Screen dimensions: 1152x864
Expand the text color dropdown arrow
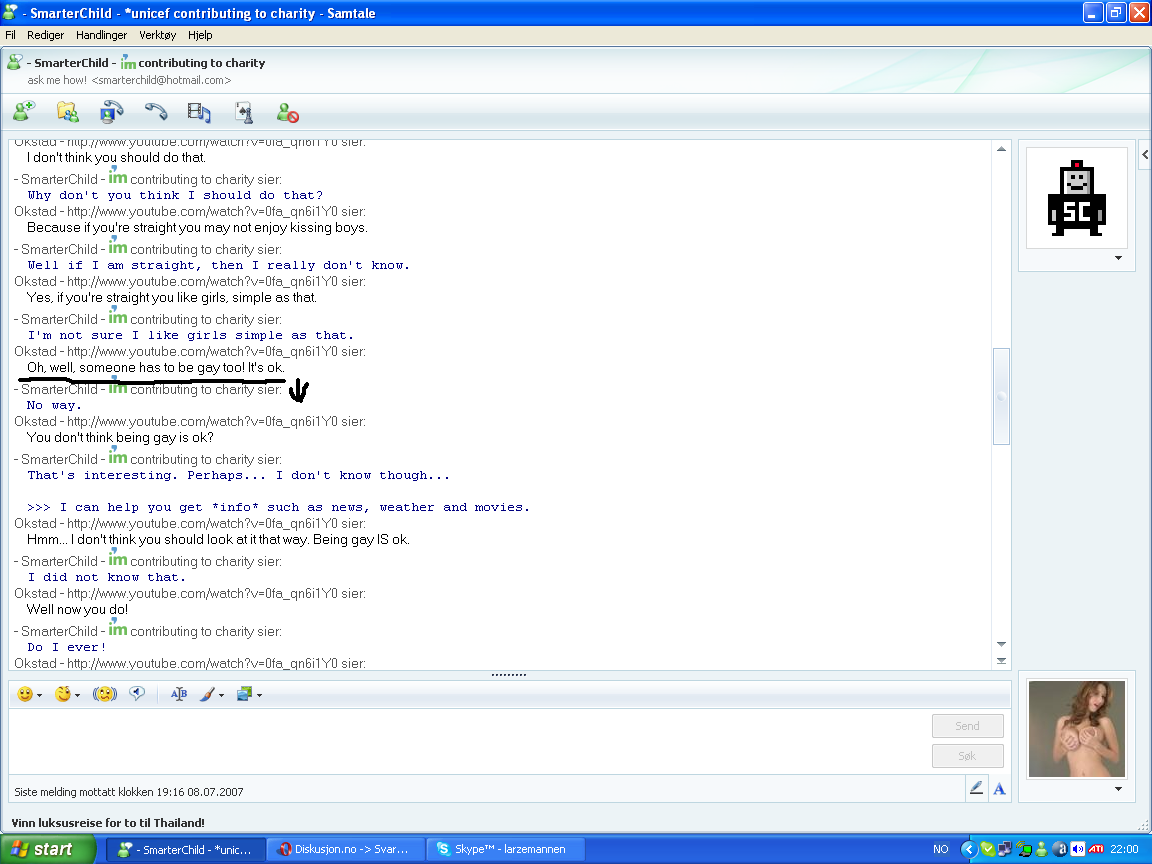(x=221, y=695)
